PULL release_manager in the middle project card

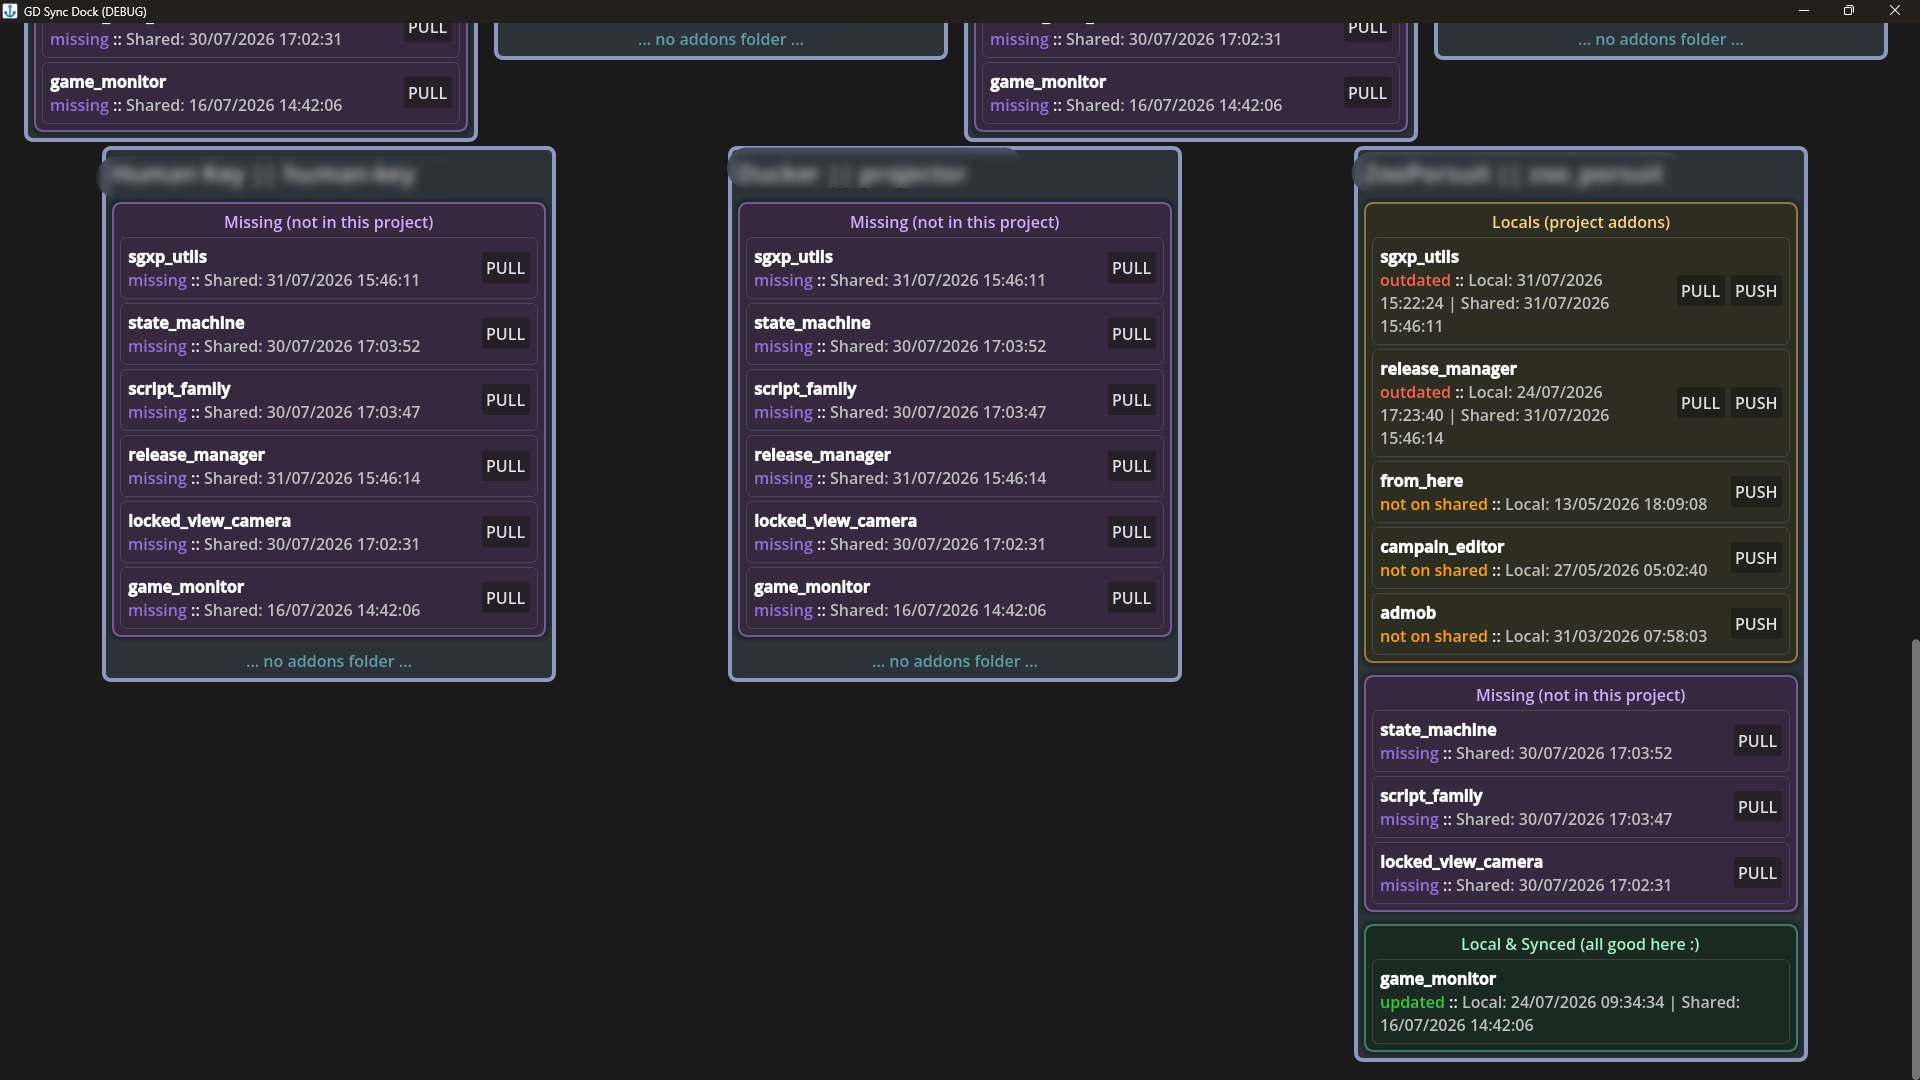click(x=1131, y=466)
